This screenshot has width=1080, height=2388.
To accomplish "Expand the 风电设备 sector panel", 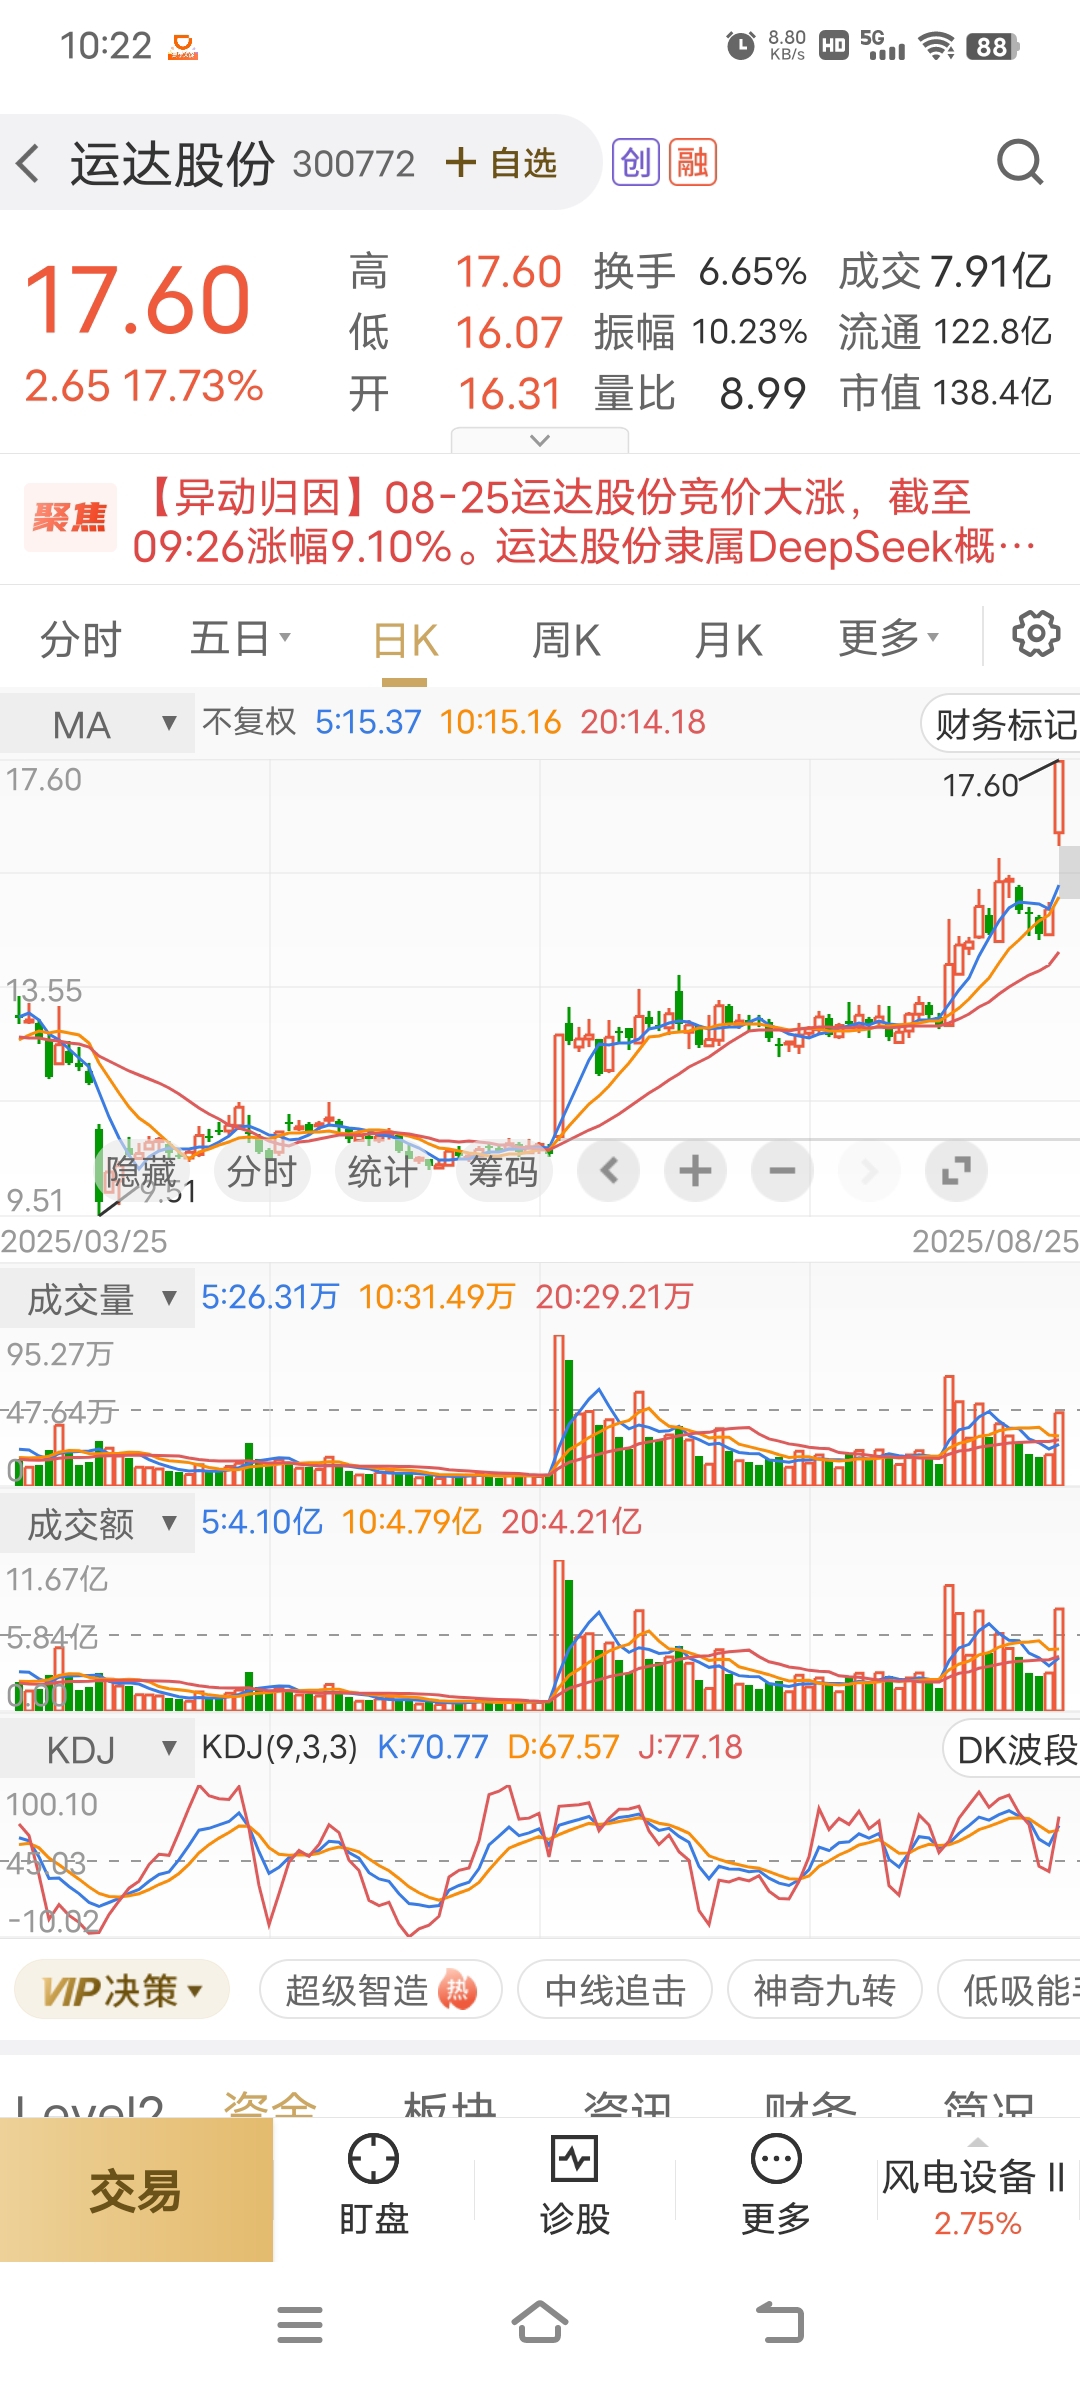I will point(978,2190).
